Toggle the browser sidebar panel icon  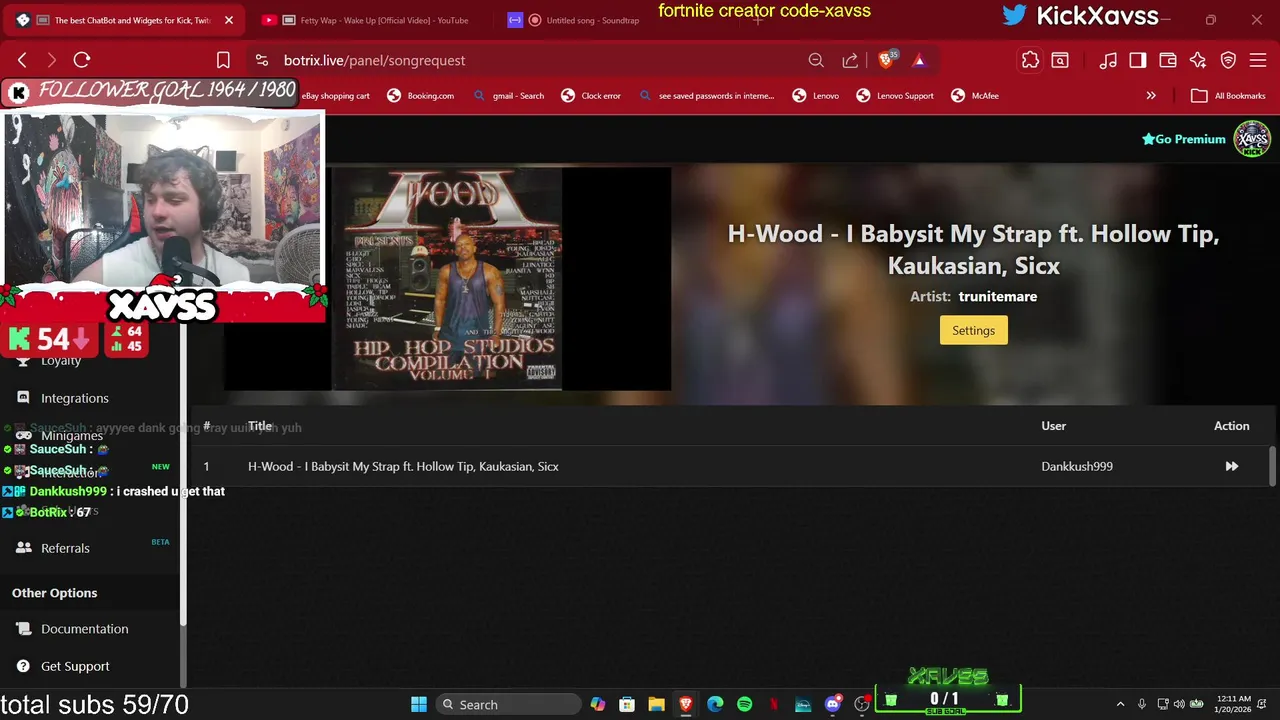(x=1137, y=60)
